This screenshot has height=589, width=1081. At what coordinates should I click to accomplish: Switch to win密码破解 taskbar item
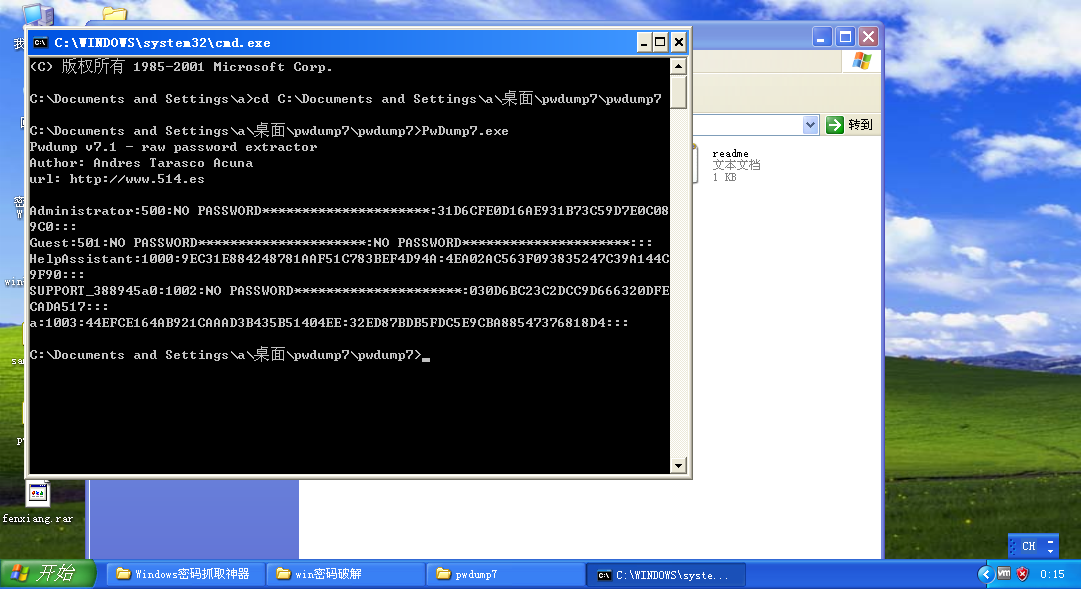[345, 574]
